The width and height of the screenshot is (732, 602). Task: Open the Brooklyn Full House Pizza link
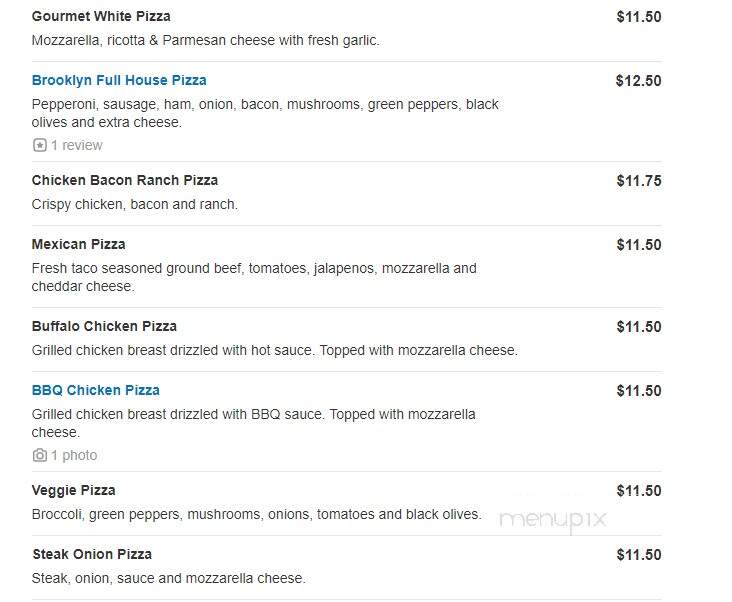pos(119,80)
